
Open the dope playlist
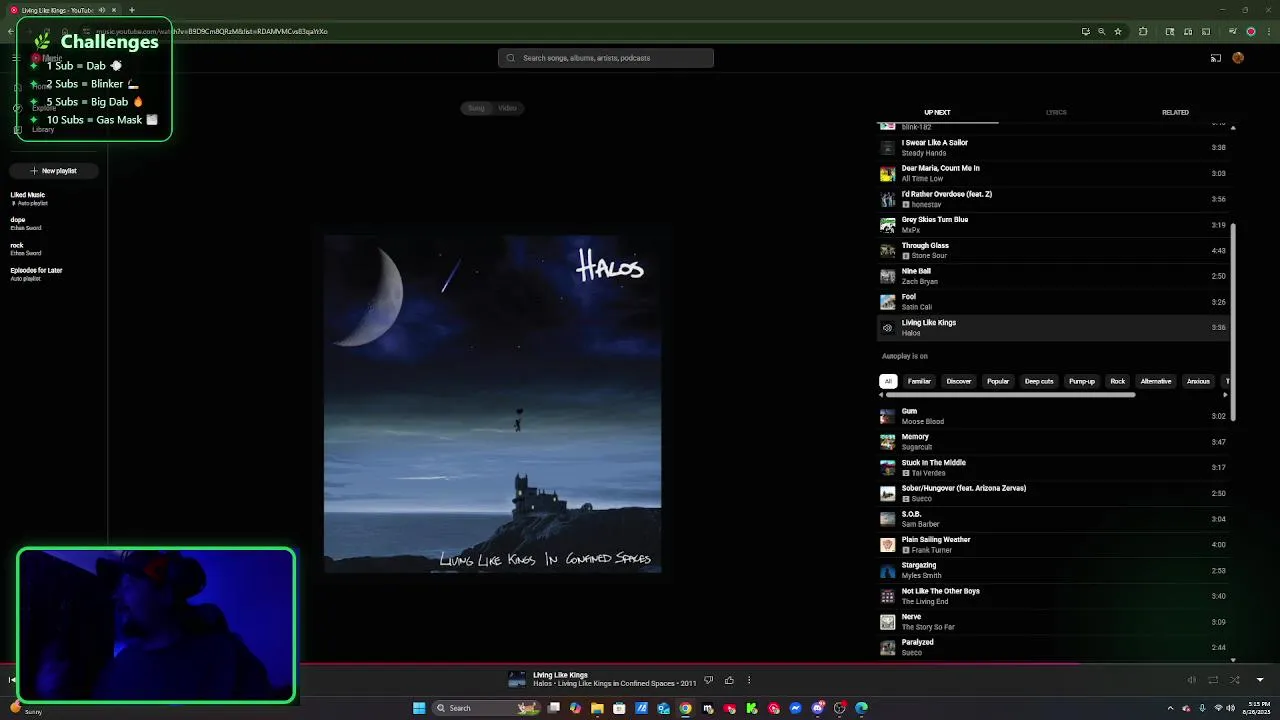pyautogui.click(x=25, y=223)
